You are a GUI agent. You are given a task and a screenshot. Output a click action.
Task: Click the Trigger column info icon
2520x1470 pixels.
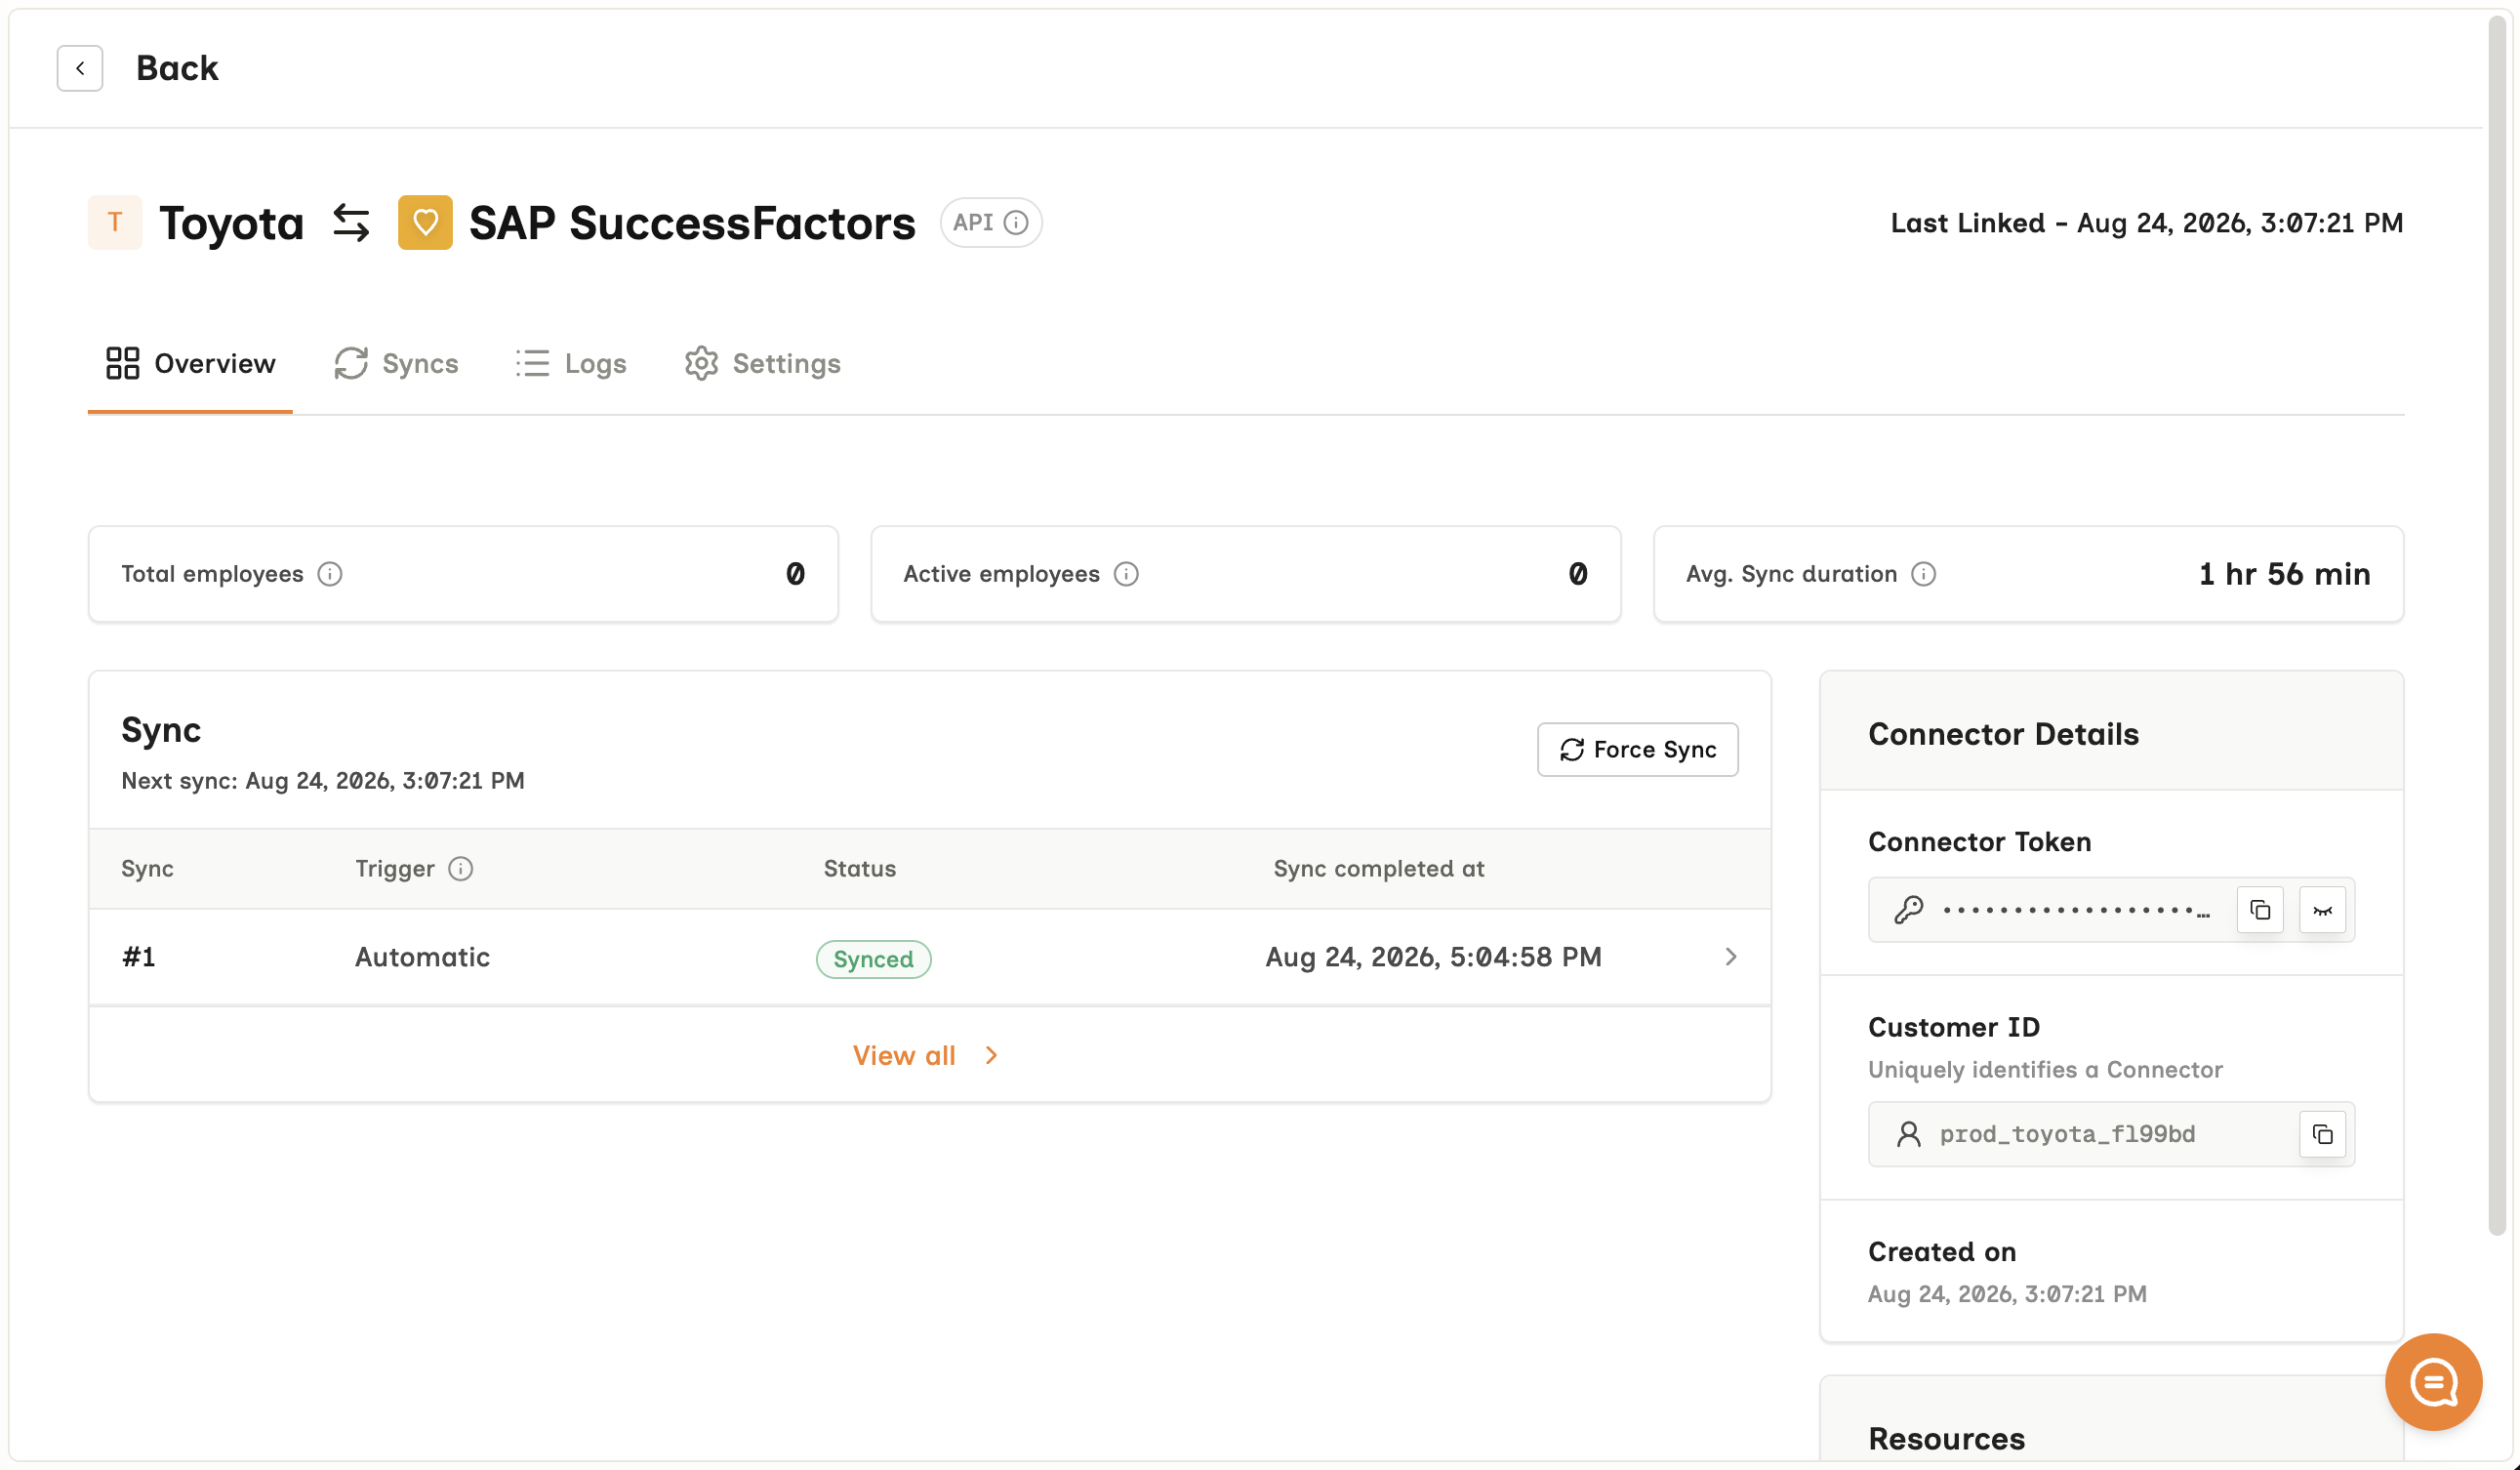(x=460, y=869)
